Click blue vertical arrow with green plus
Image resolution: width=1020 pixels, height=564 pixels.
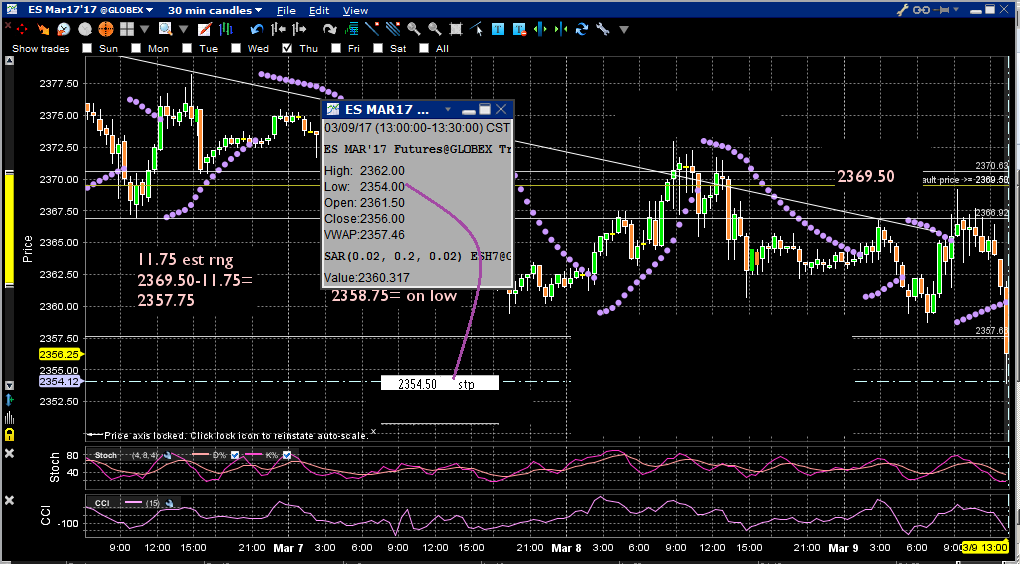click(x=9, y=400)
